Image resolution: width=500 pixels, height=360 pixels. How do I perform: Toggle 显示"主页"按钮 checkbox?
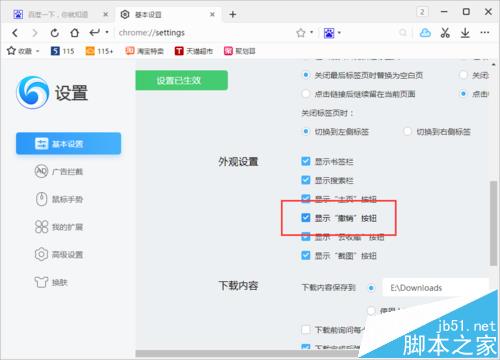pos(306,199)
